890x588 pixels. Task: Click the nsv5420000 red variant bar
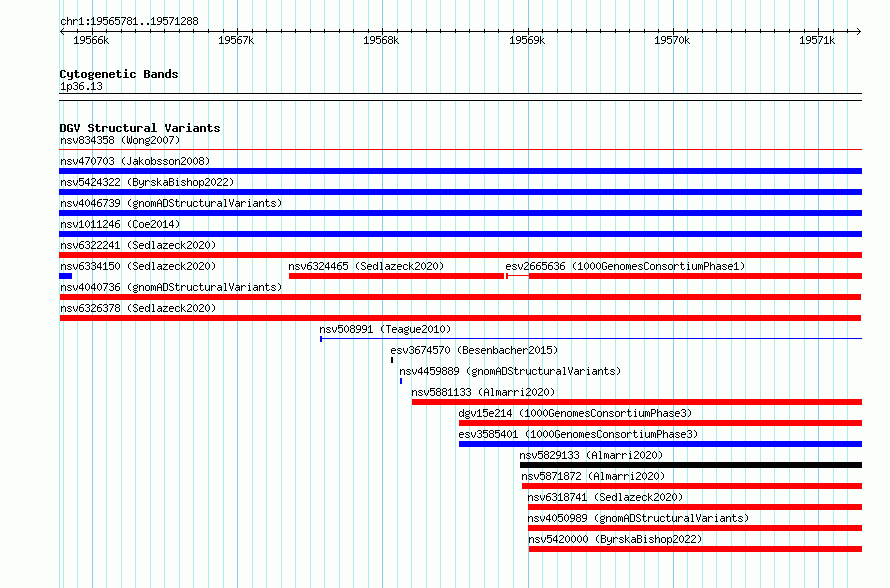click(x=695, y=549)
